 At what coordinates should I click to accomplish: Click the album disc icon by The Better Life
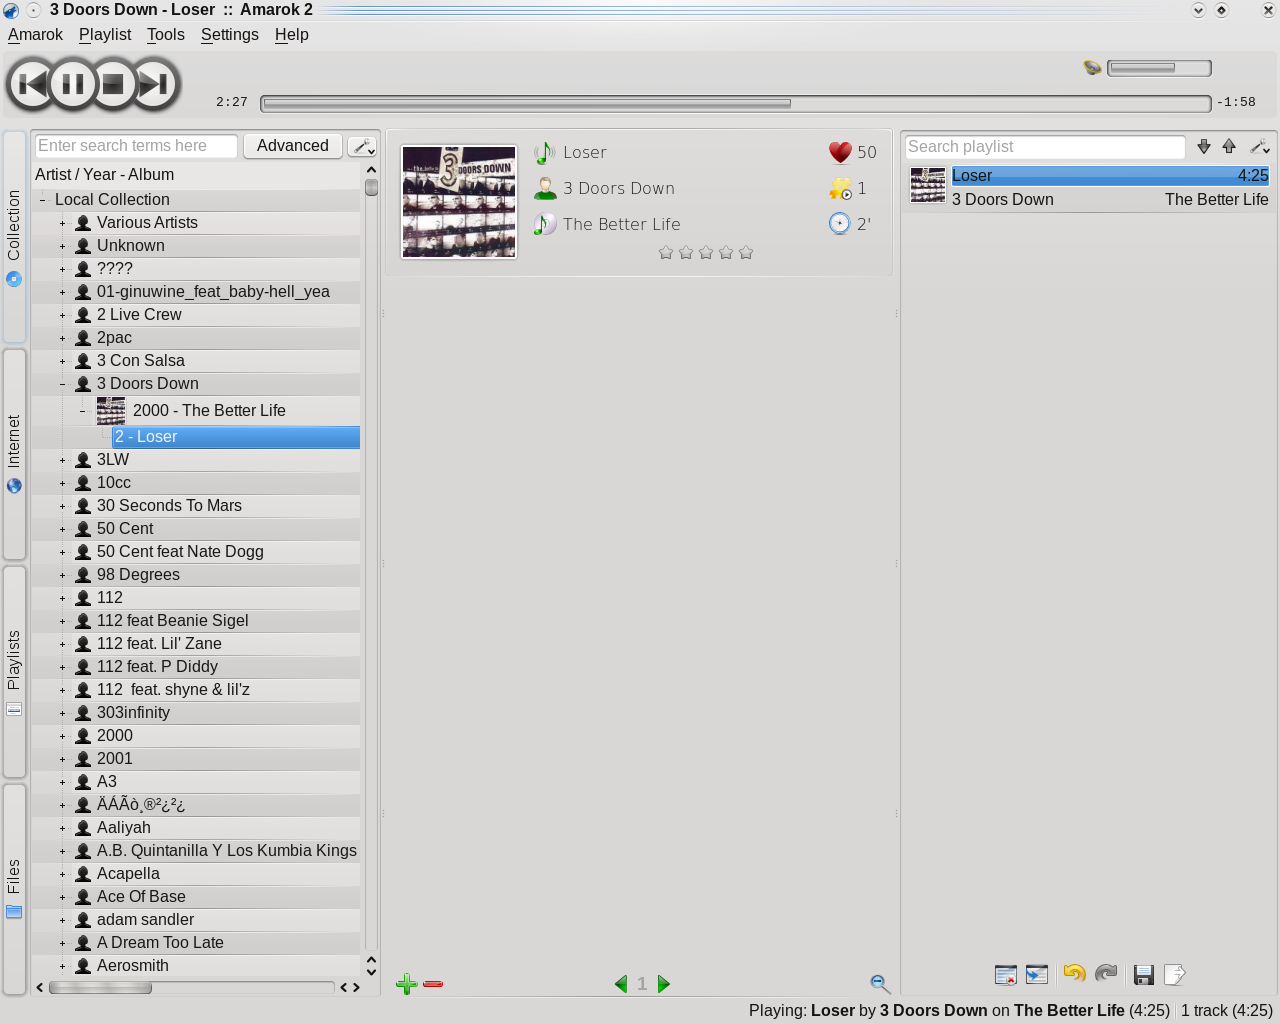(545, 224)
